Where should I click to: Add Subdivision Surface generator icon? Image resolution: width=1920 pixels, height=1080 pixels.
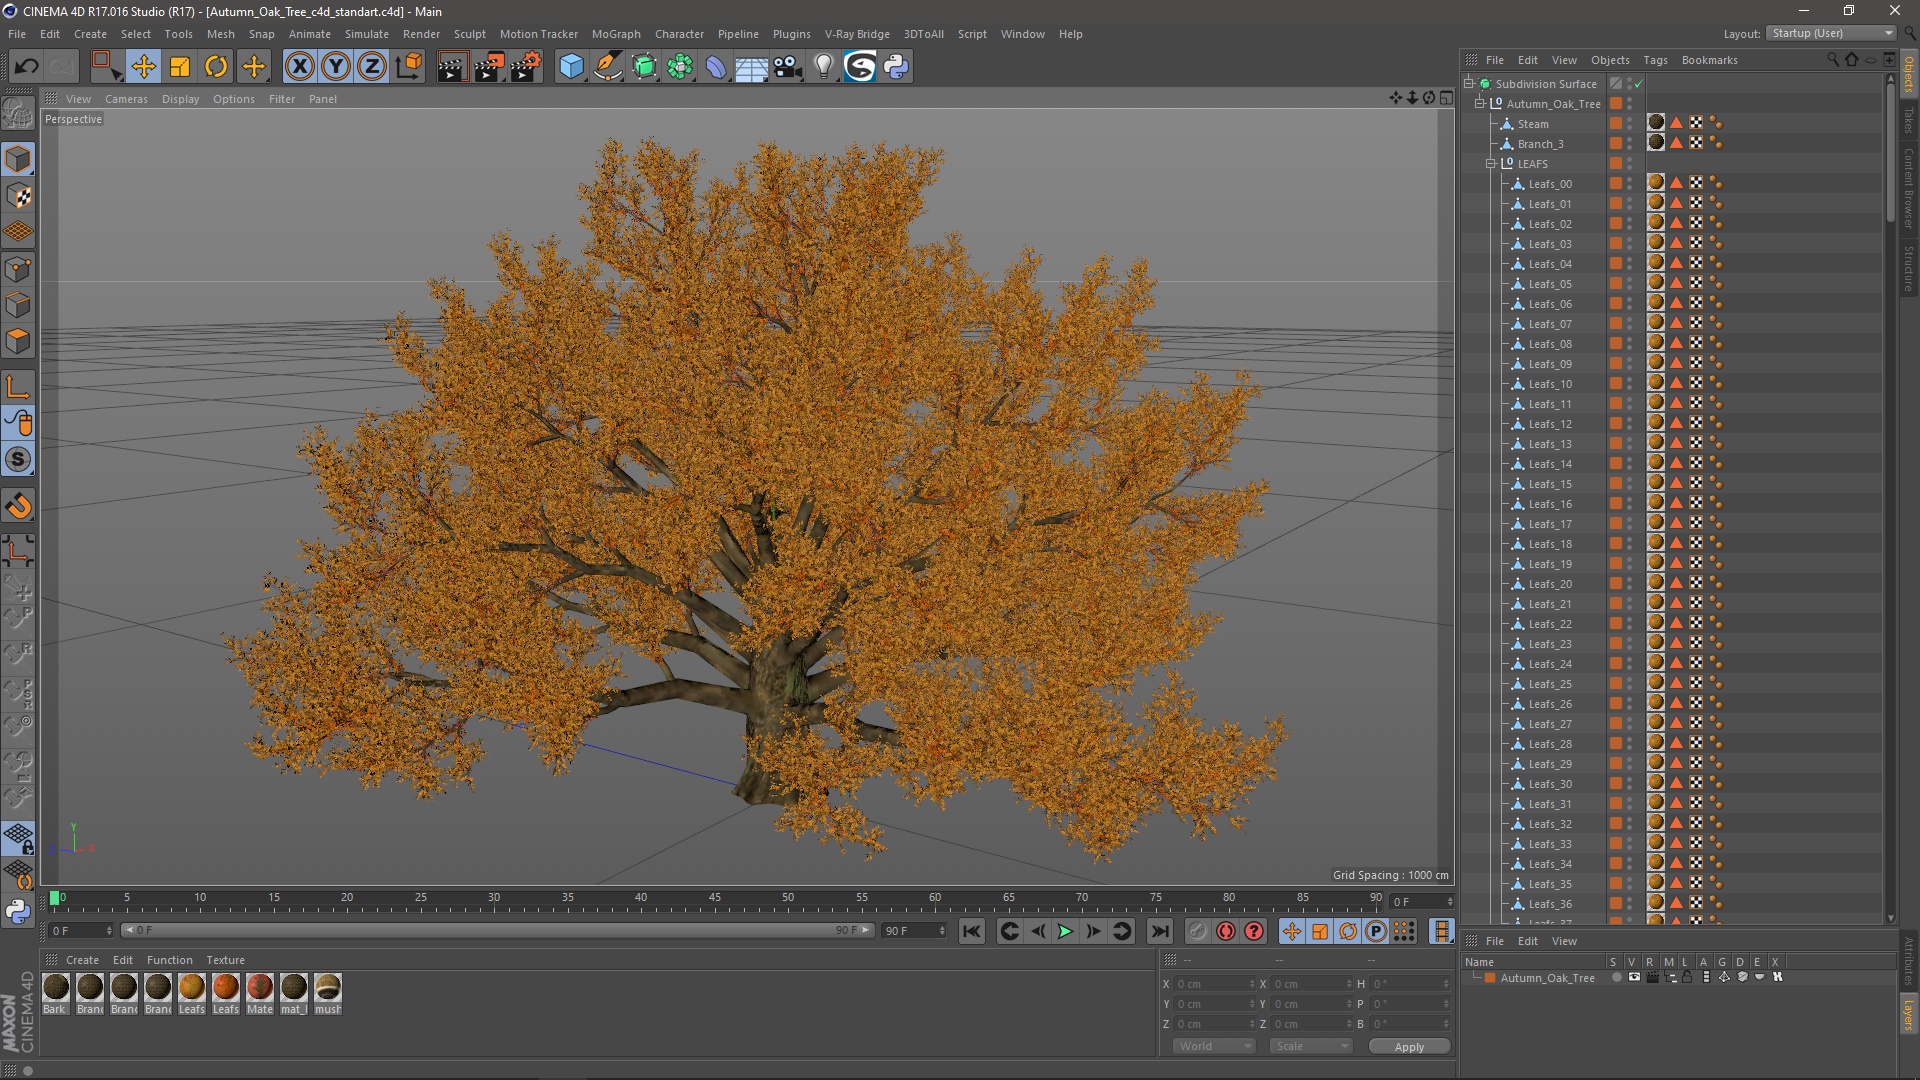tap(645, 67)
